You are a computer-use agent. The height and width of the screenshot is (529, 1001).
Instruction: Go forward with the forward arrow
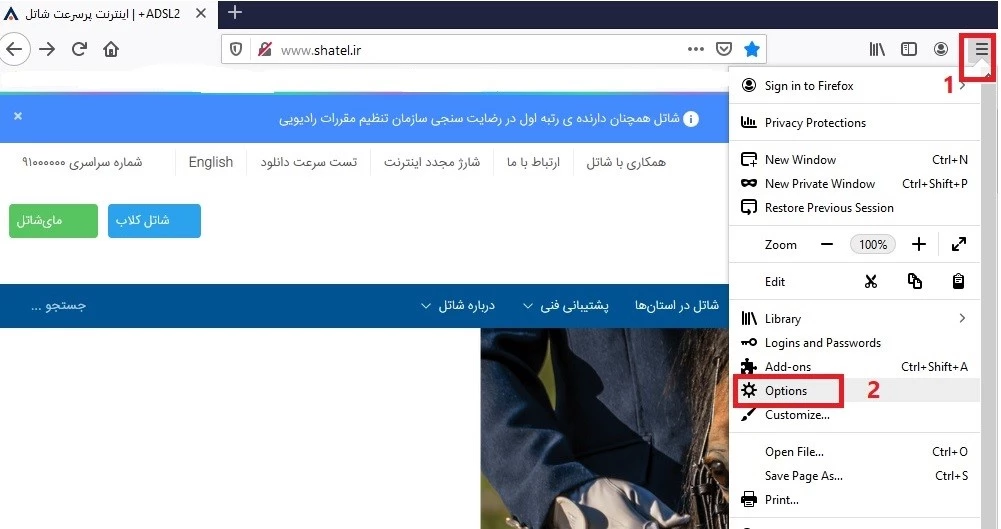pos(47,49)
